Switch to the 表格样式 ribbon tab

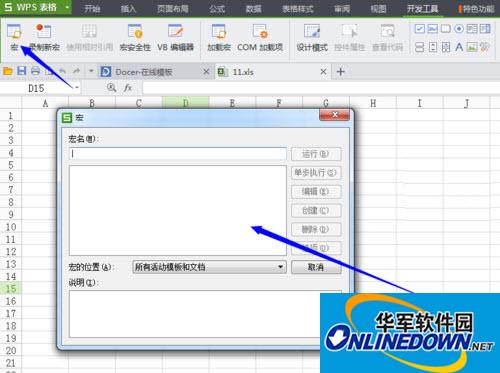[298, 8]
